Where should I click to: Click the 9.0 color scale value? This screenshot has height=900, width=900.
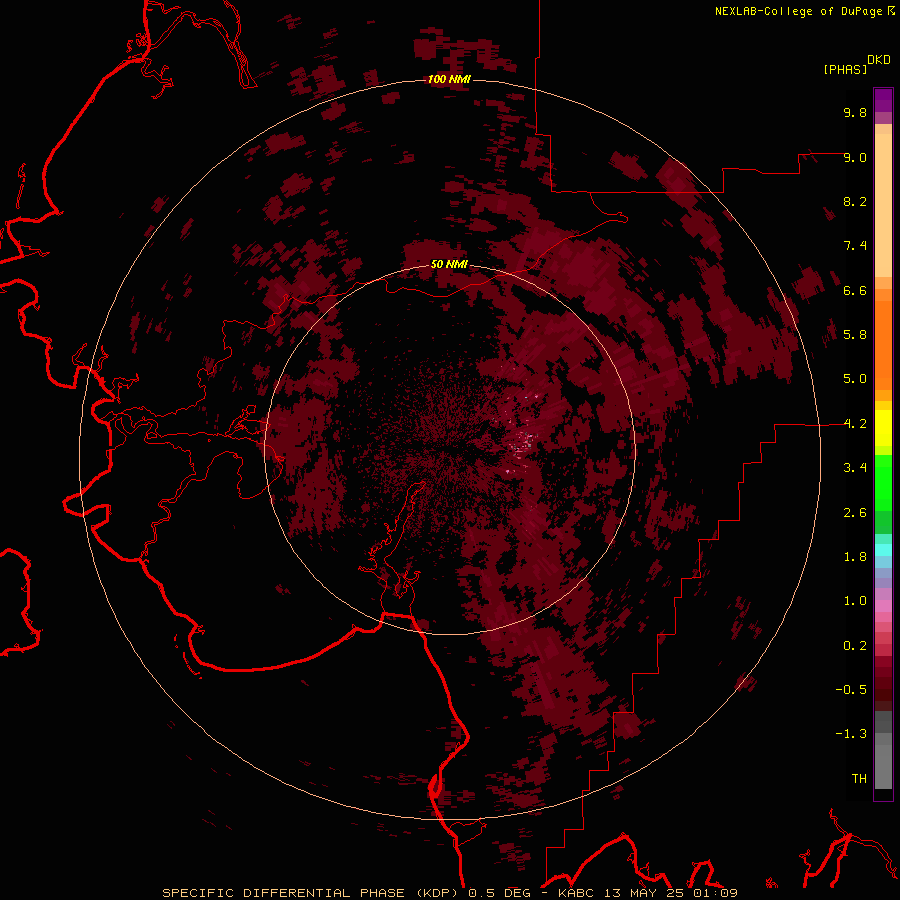tap(855, 157)
